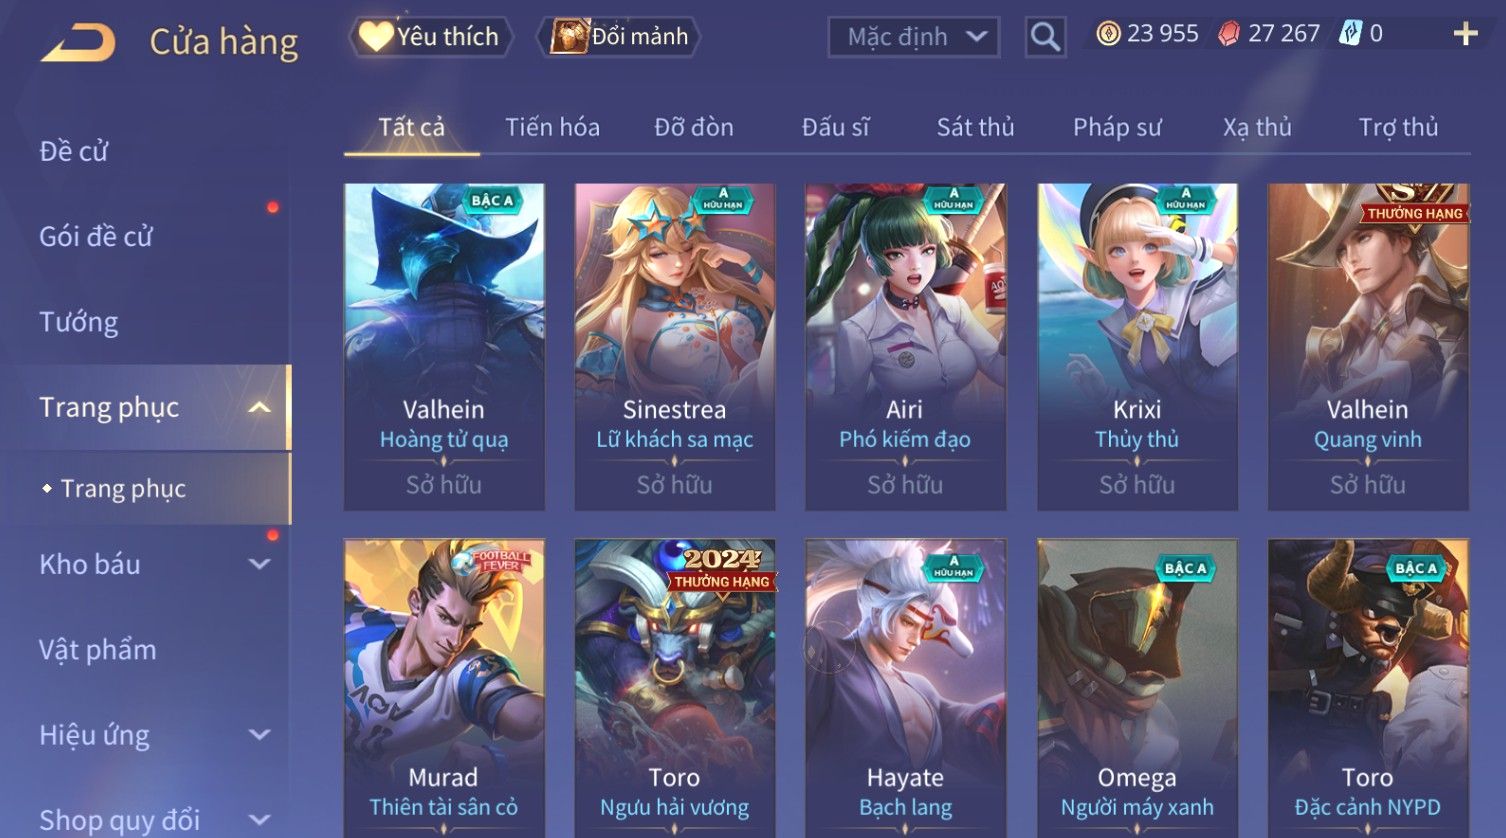Click the gold coin balance icon

coord(1108,34)
